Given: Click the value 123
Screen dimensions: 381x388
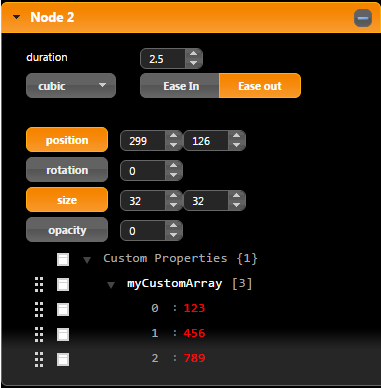Looking at the screenshot, I should tap(194, 308).
